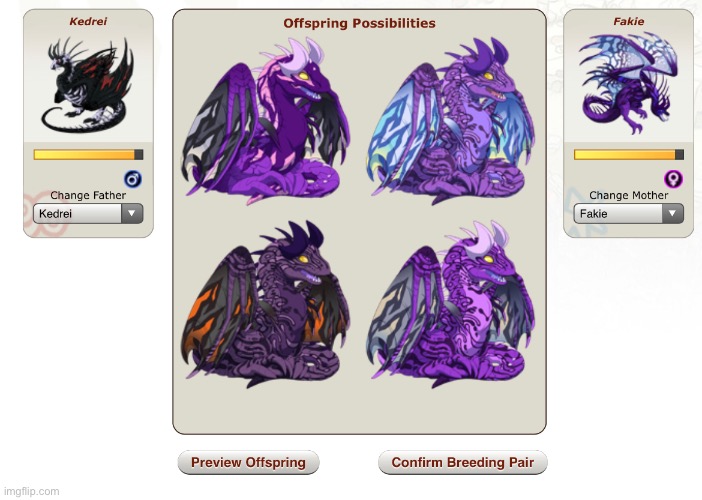Screen dimensions: 702x500
Task: Open the Change Mother dropdown arrow
Action: tap(672, 214)
